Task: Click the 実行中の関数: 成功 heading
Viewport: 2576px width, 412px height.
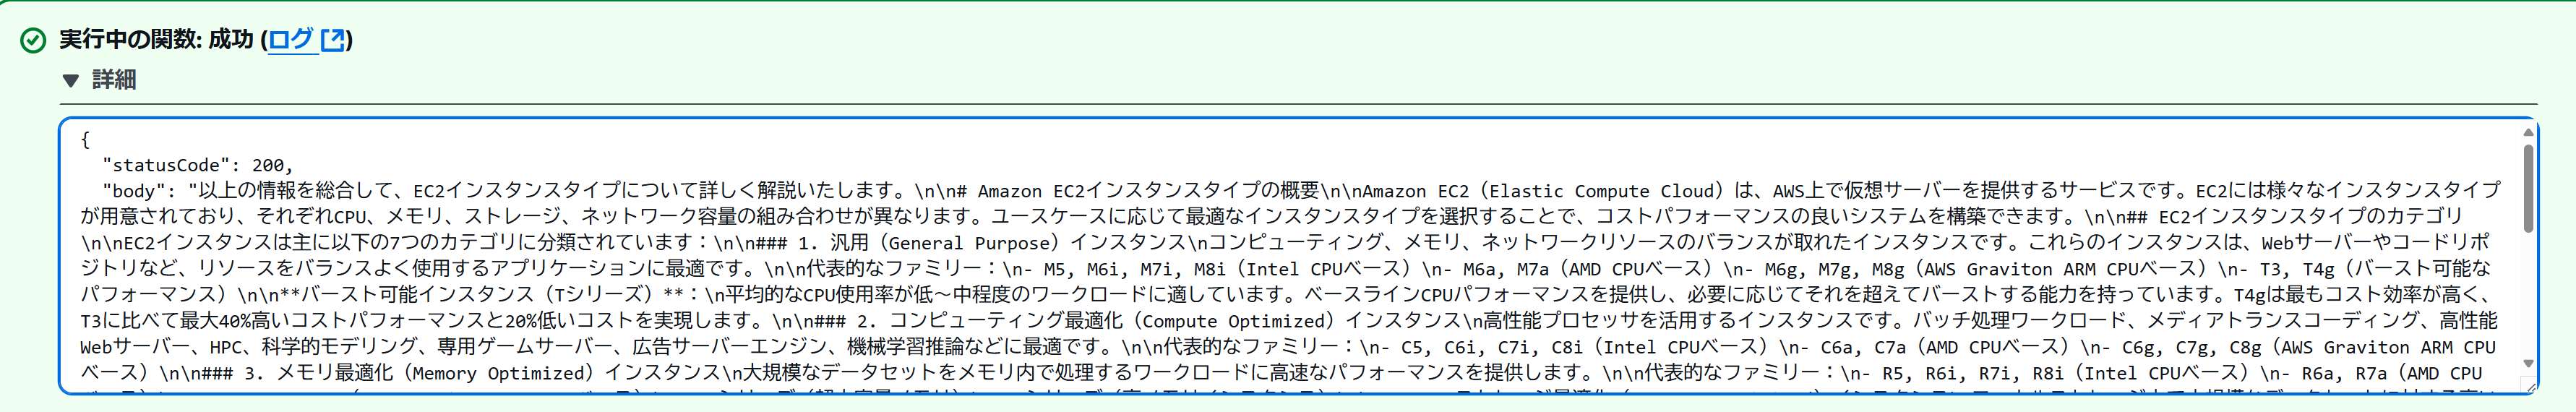Action: 156,40
